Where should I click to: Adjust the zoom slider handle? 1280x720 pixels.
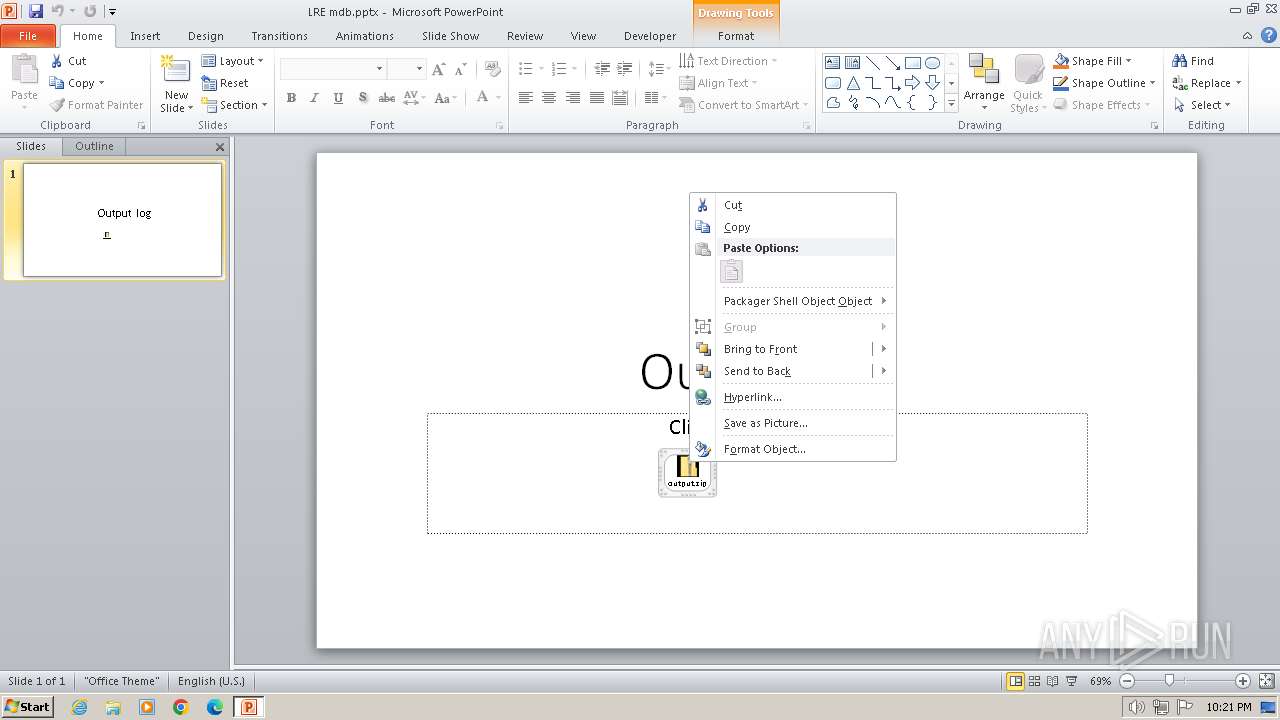(x=1169, y=681)
